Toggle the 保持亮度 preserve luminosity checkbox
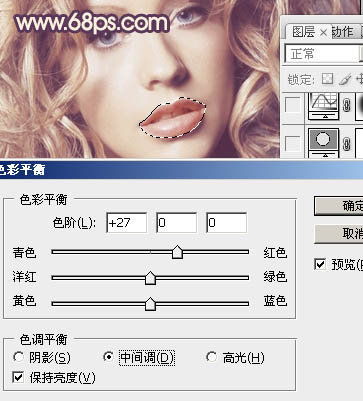The height and width of the screenshot is (401, 363). pos(18,377)
